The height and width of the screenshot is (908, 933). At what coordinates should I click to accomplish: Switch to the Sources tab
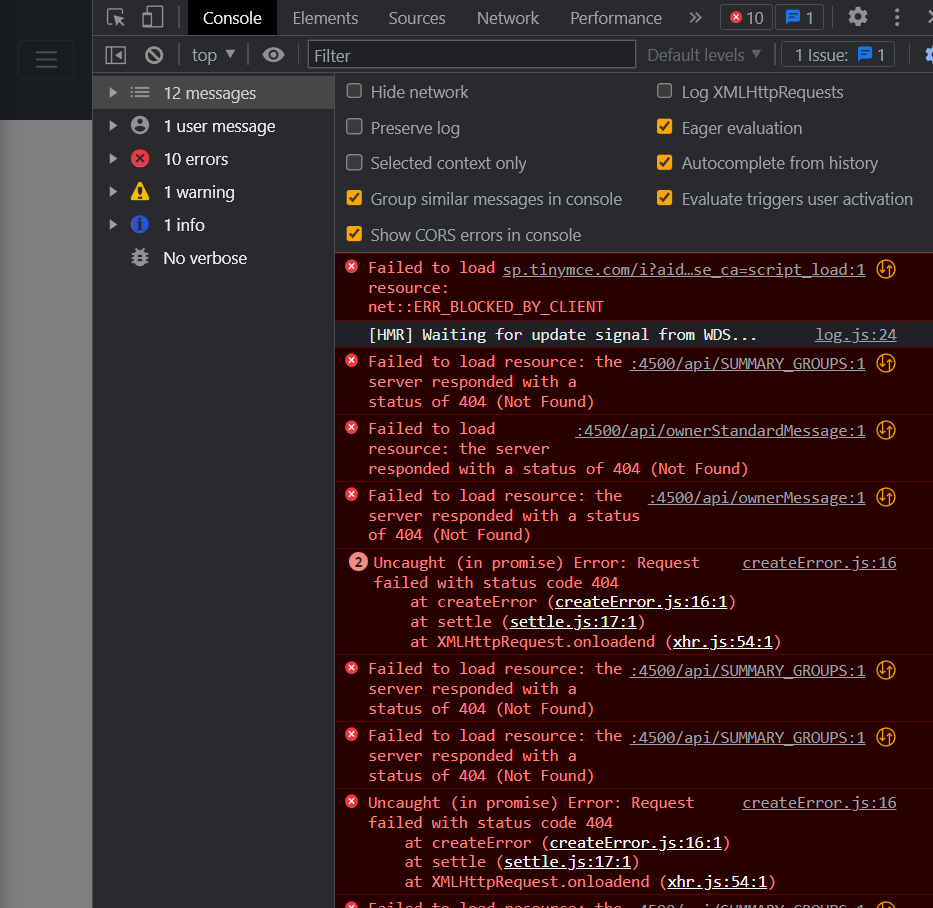(x=417, y=18)
